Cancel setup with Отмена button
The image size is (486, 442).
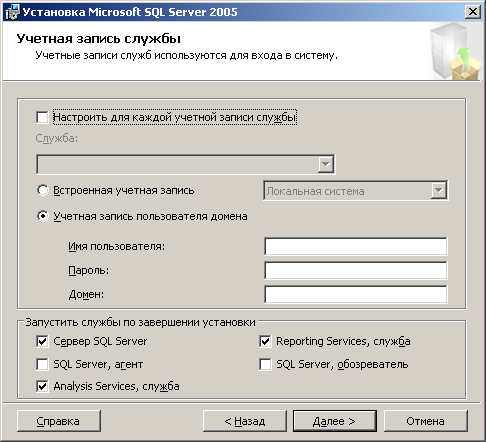point(426,421)
